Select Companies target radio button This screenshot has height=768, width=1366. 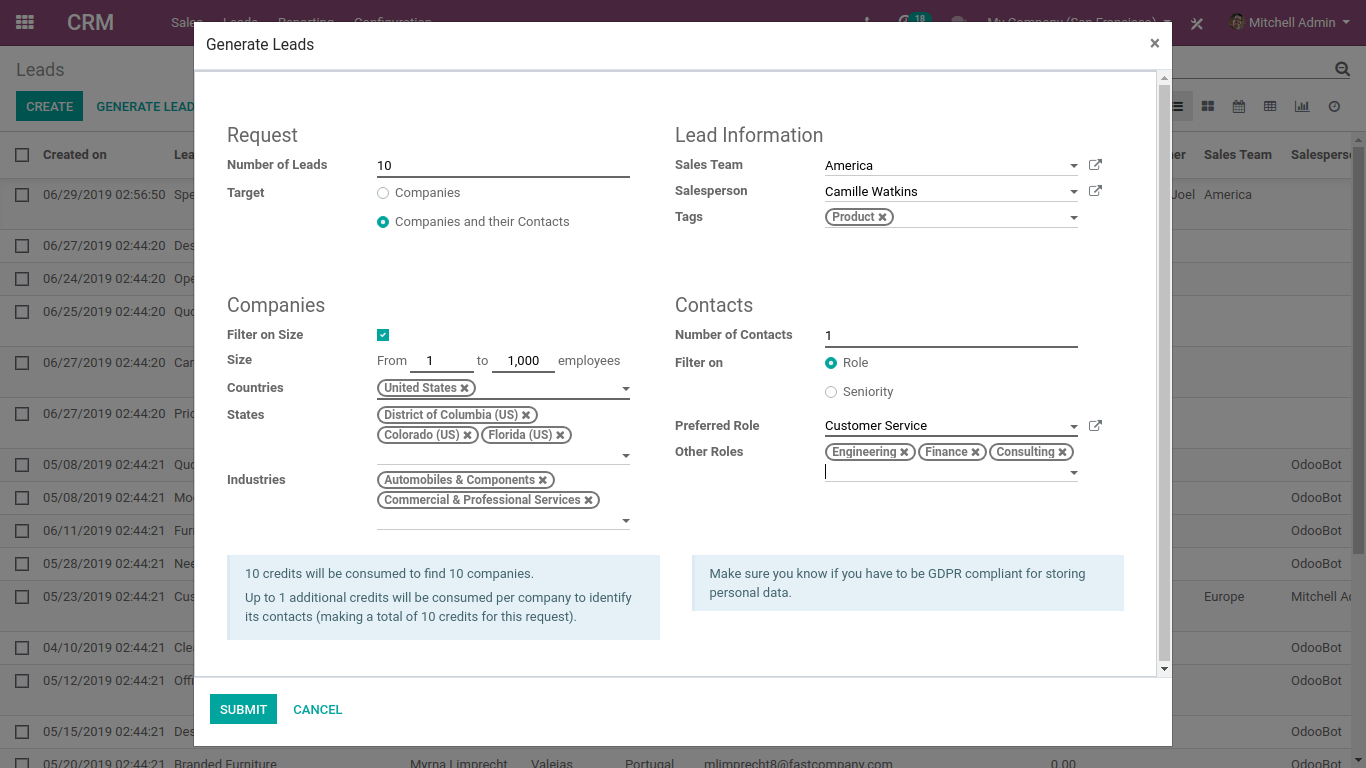pos(383,193)
